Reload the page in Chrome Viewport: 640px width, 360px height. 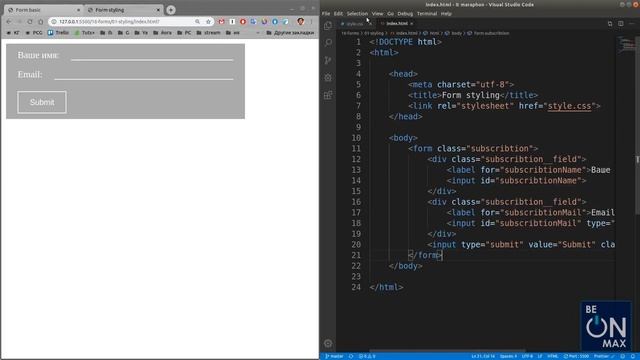pos(30,21)
